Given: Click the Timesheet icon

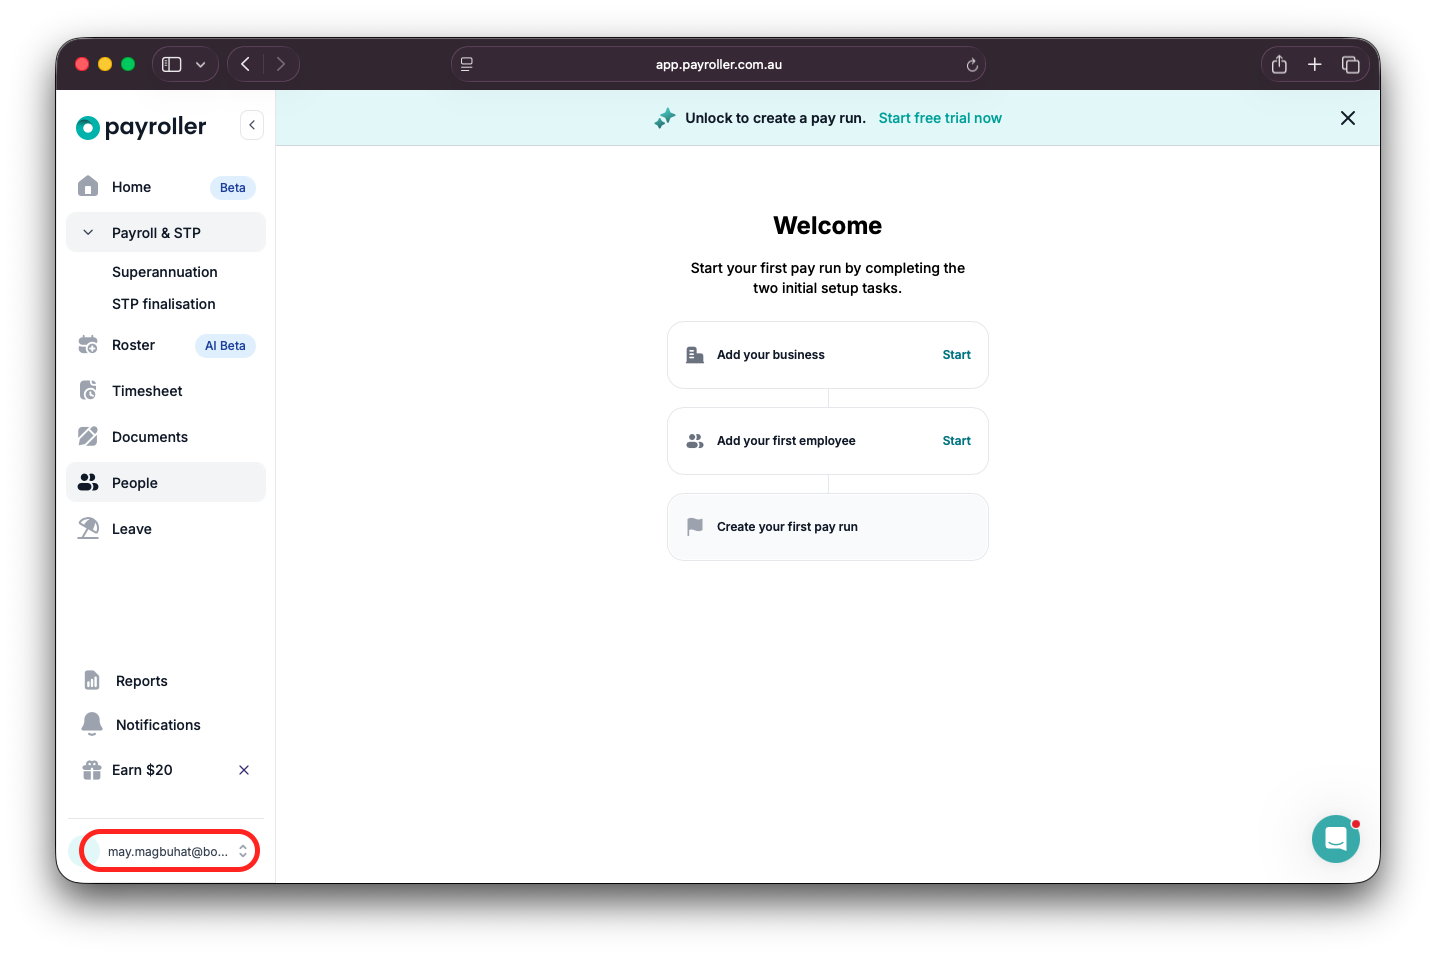Looking at the screenshot, I should [x=88, y=391].
